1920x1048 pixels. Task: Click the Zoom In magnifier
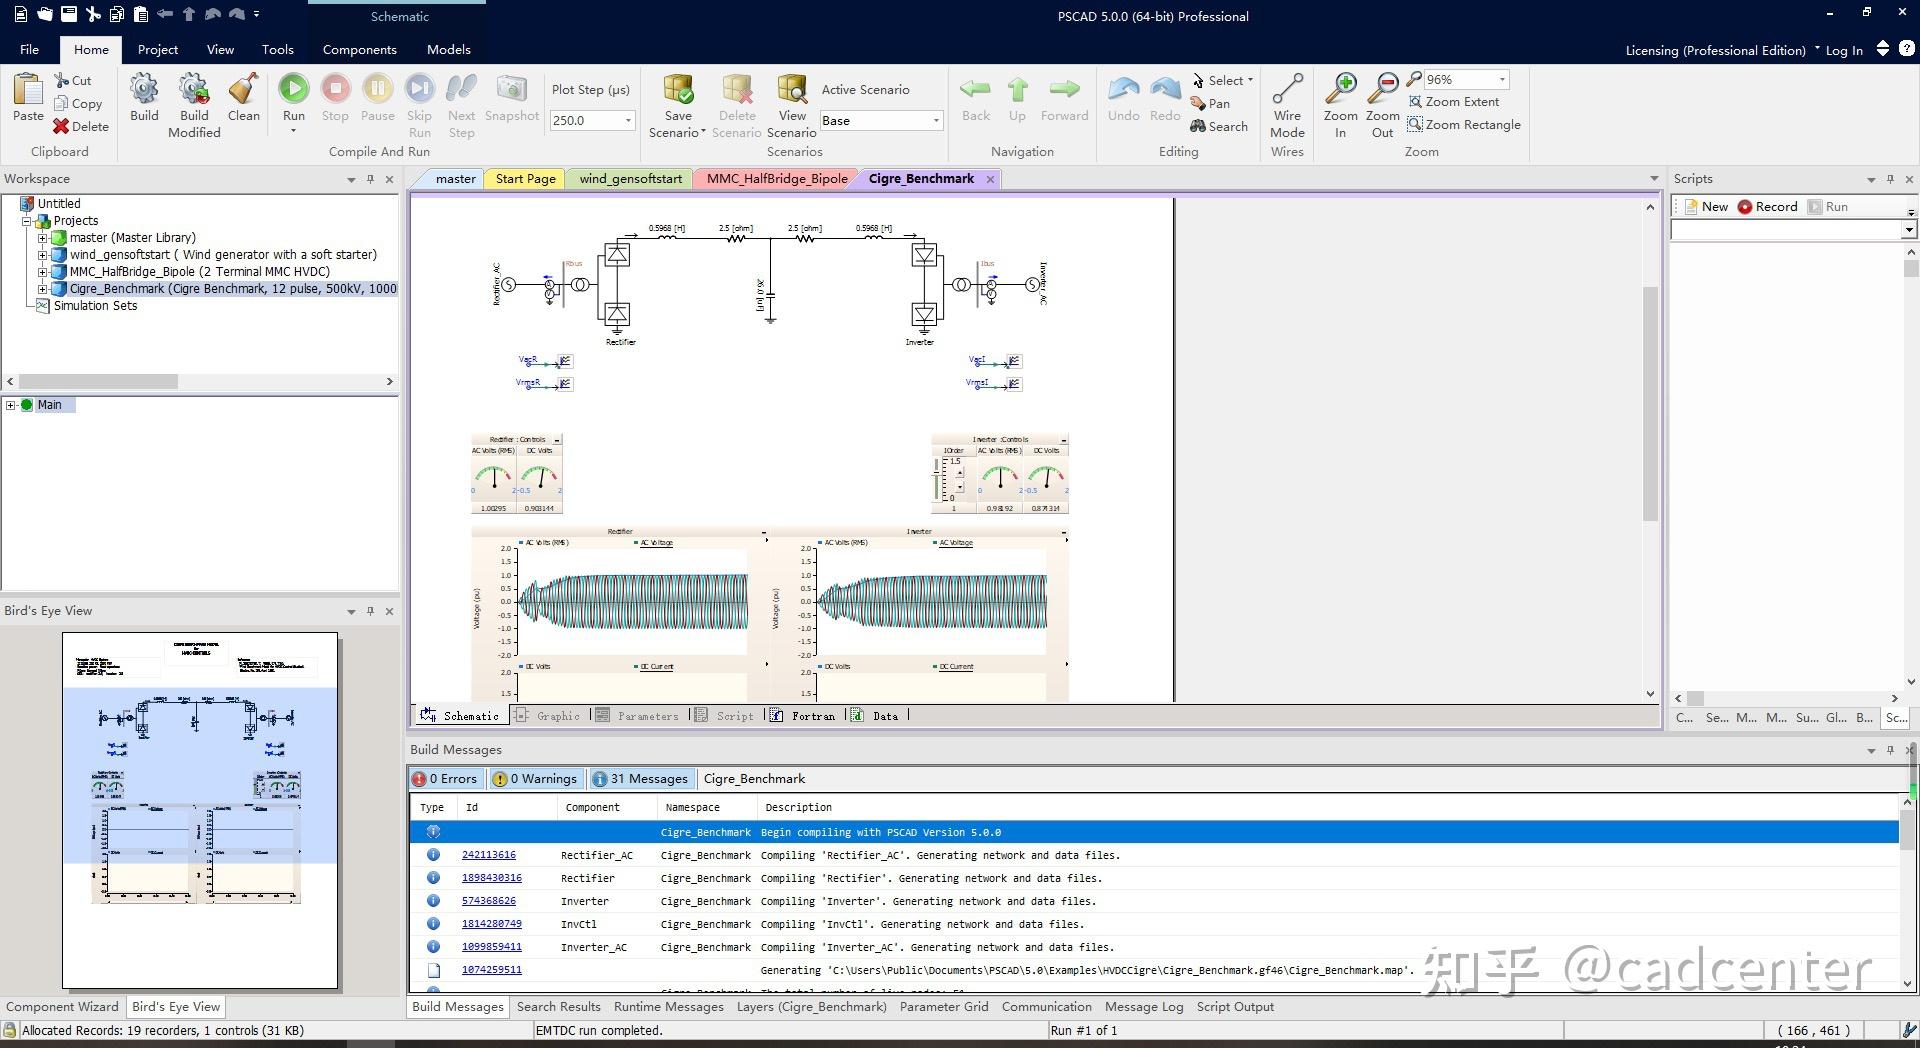point(1340,90)
